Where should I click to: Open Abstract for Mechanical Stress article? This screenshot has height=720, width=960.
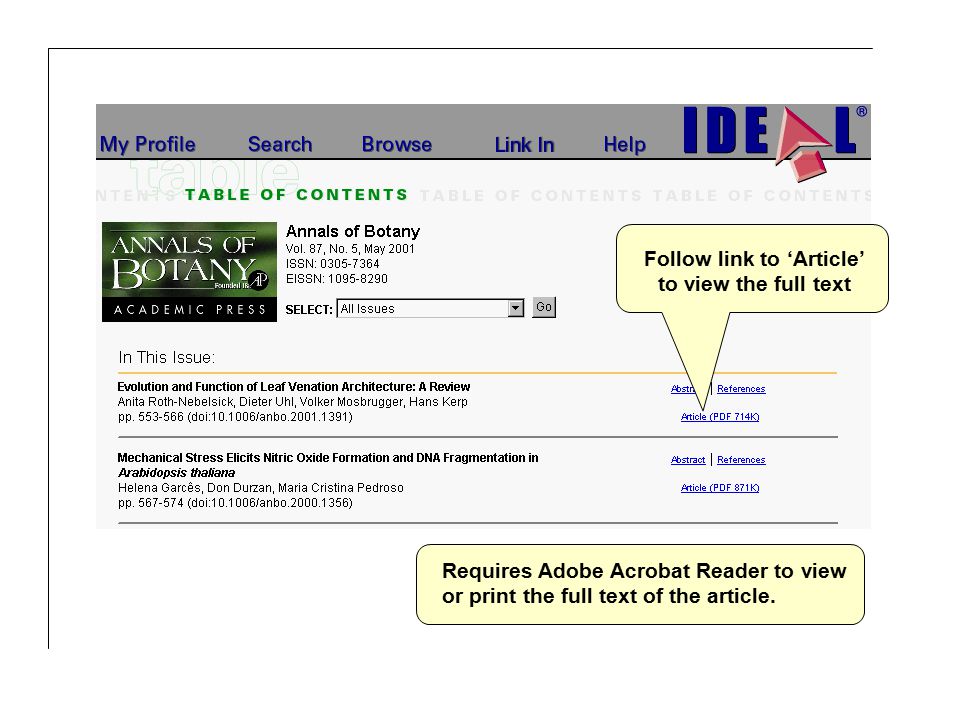(688, 460)
